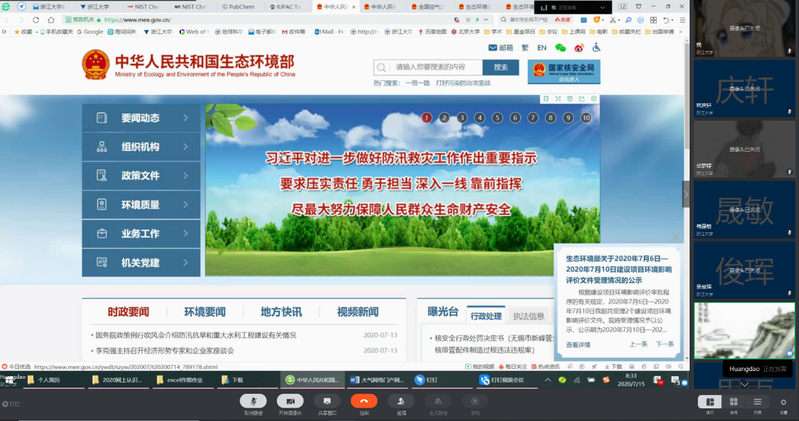Expand the 环境质量 menu chevron

click(185, 204)
